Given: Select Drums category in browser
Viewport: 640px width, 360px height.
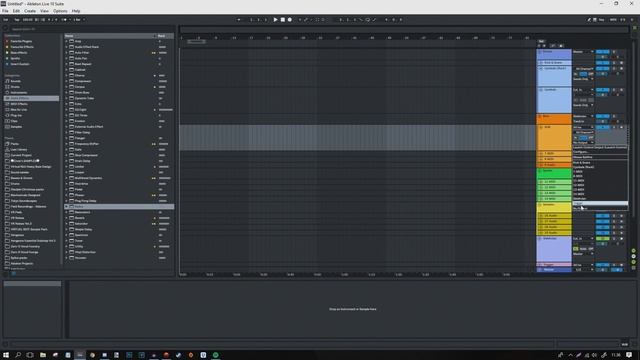Looking at the screenshot, I should point(15,87).
